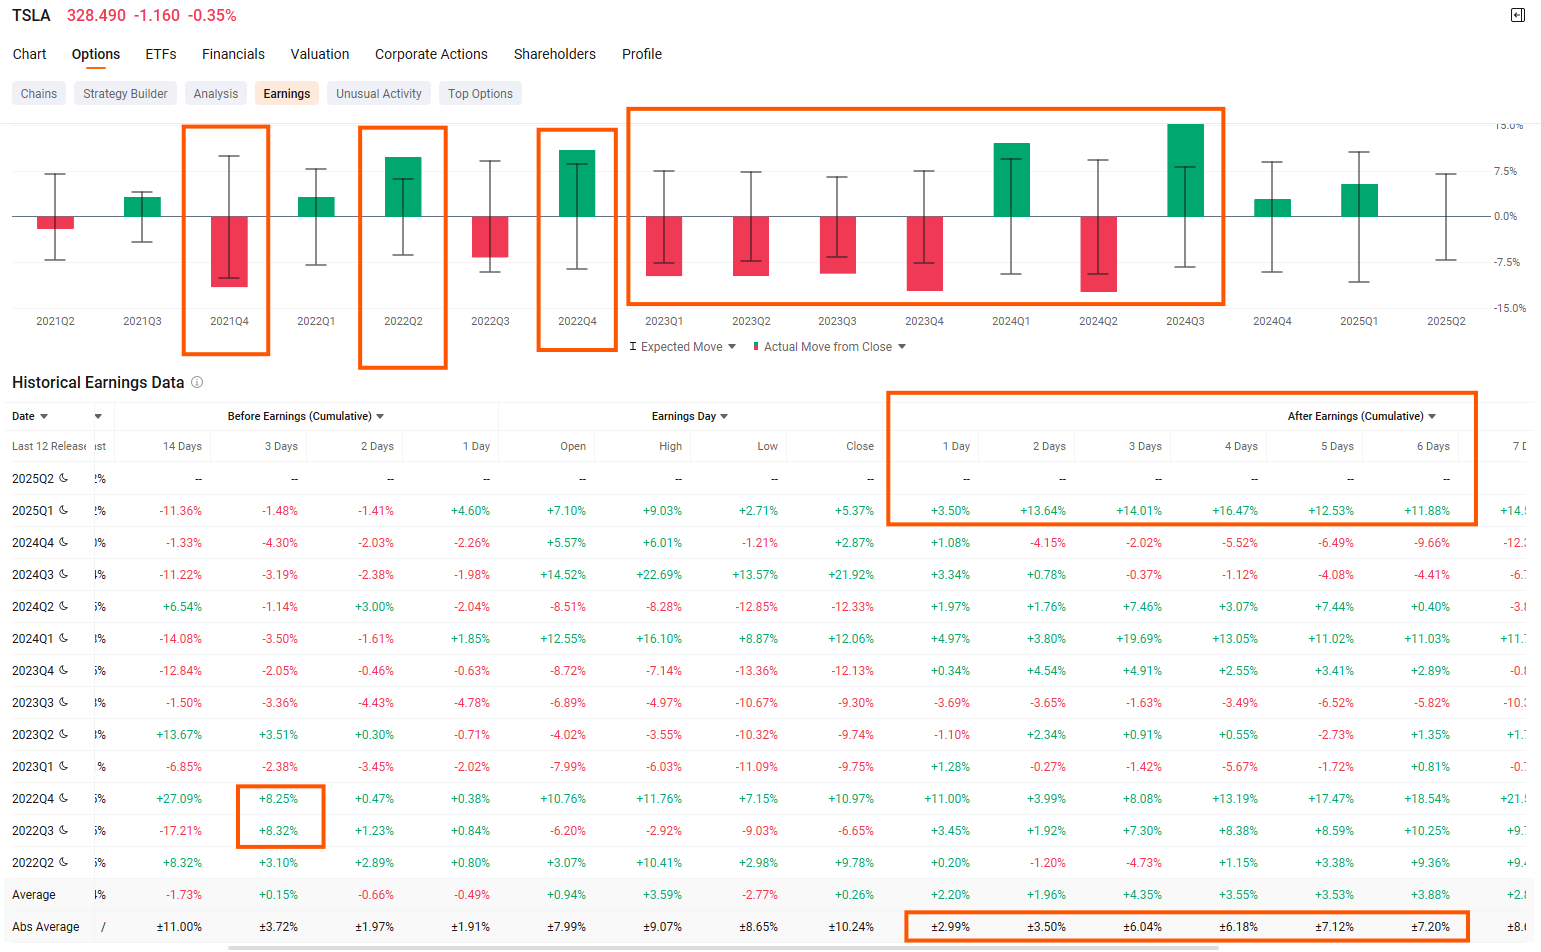This screenshot has width=1541, height=952.
Task: Click the info icon beside Historical Earnings Data
Action: click(x=197, y=382)
